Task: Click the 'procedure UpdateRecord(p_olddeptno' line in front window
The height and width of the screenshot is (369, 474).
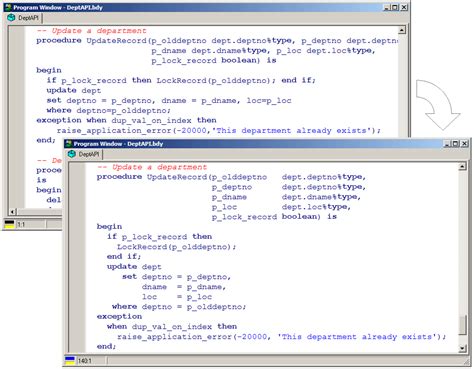Action: (x=231, y=177)
